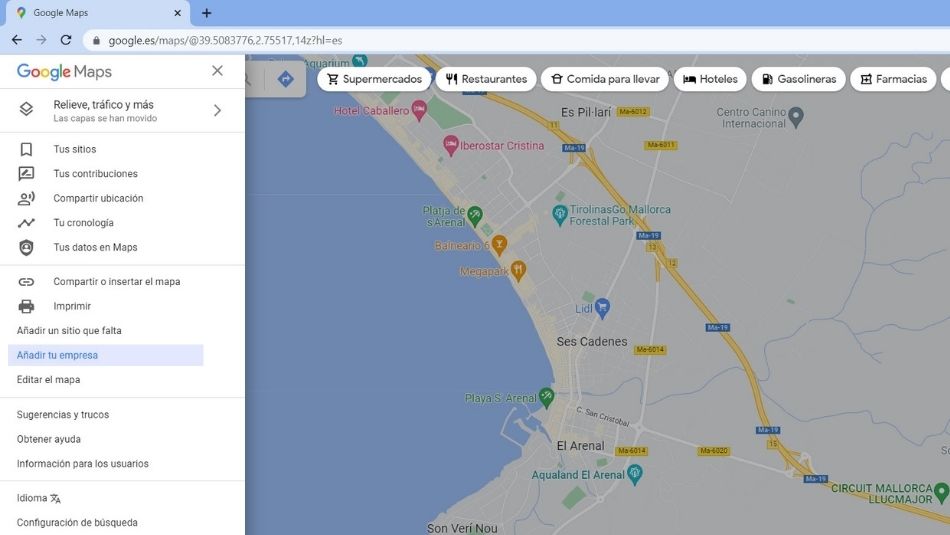This screenshot has width=950, height=535.
Task: Close the Google Maps side menu
Action: pos(217,71)
